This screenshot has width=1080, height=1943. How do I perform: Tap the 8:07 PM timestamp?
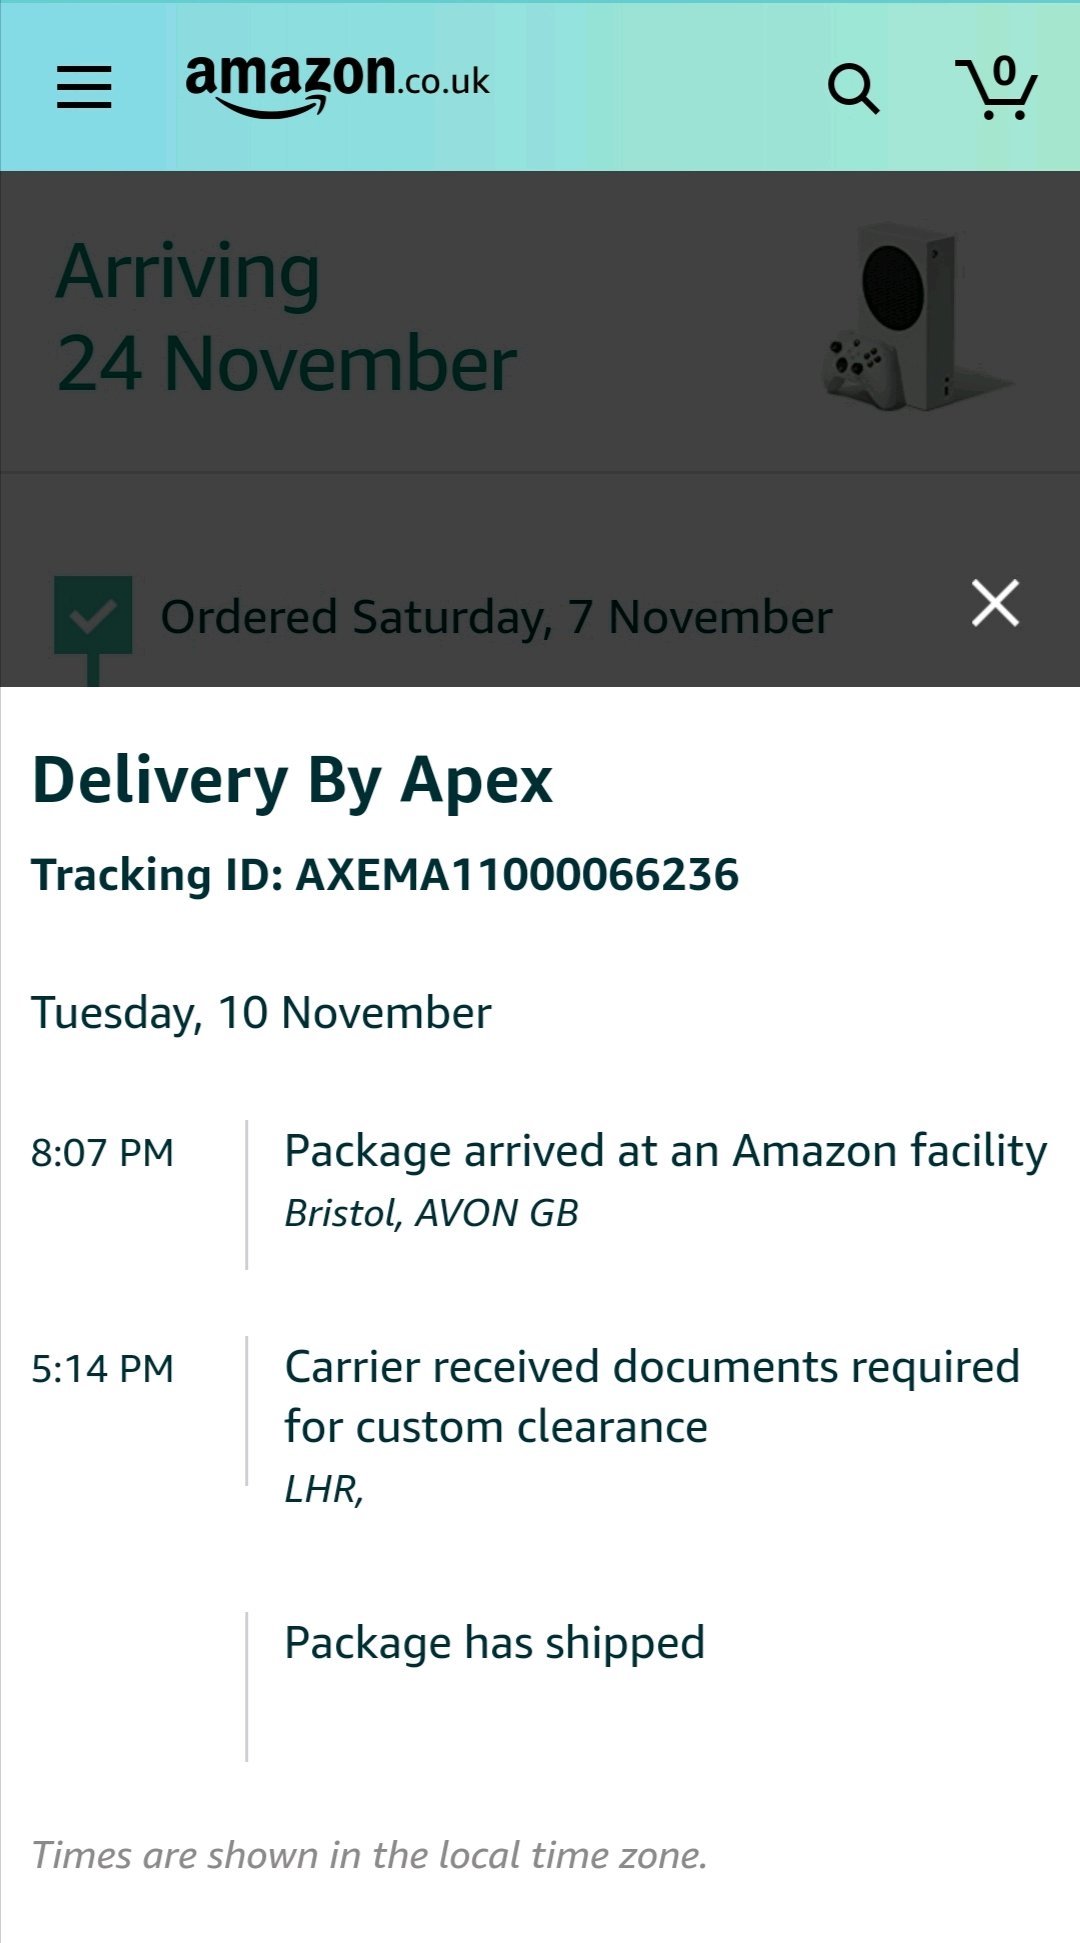[102, 1153]
